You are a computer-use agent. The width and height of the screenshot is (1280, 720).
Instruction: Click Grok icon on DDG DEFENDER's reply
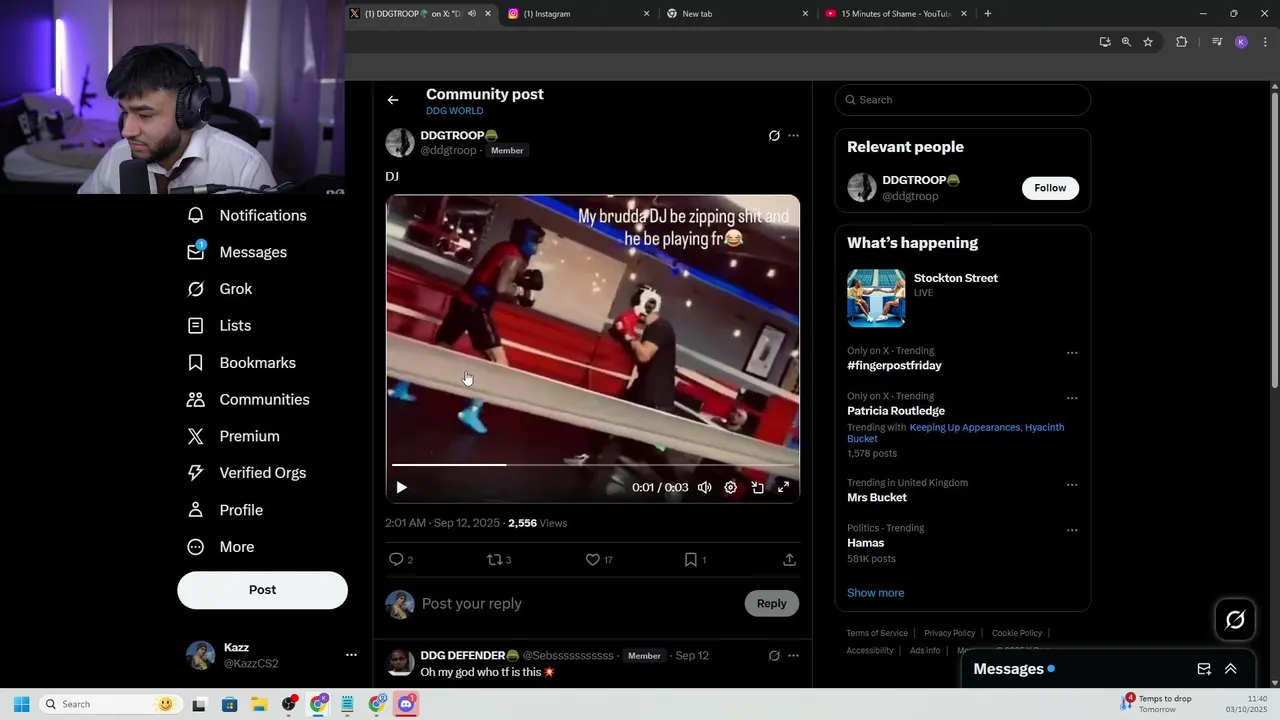tap(774, 656)
